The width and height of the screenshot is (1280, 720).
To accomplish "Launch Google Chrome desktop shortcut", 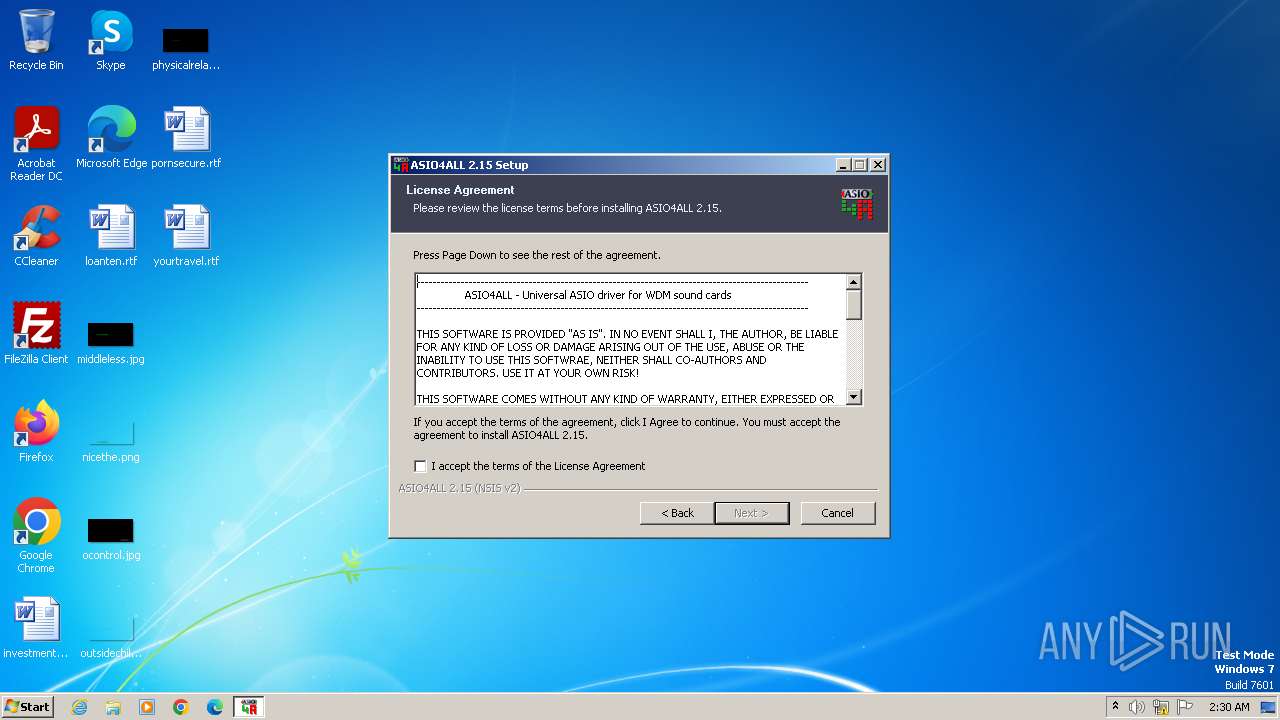I will pyautogui.click(x=36, y=536).
